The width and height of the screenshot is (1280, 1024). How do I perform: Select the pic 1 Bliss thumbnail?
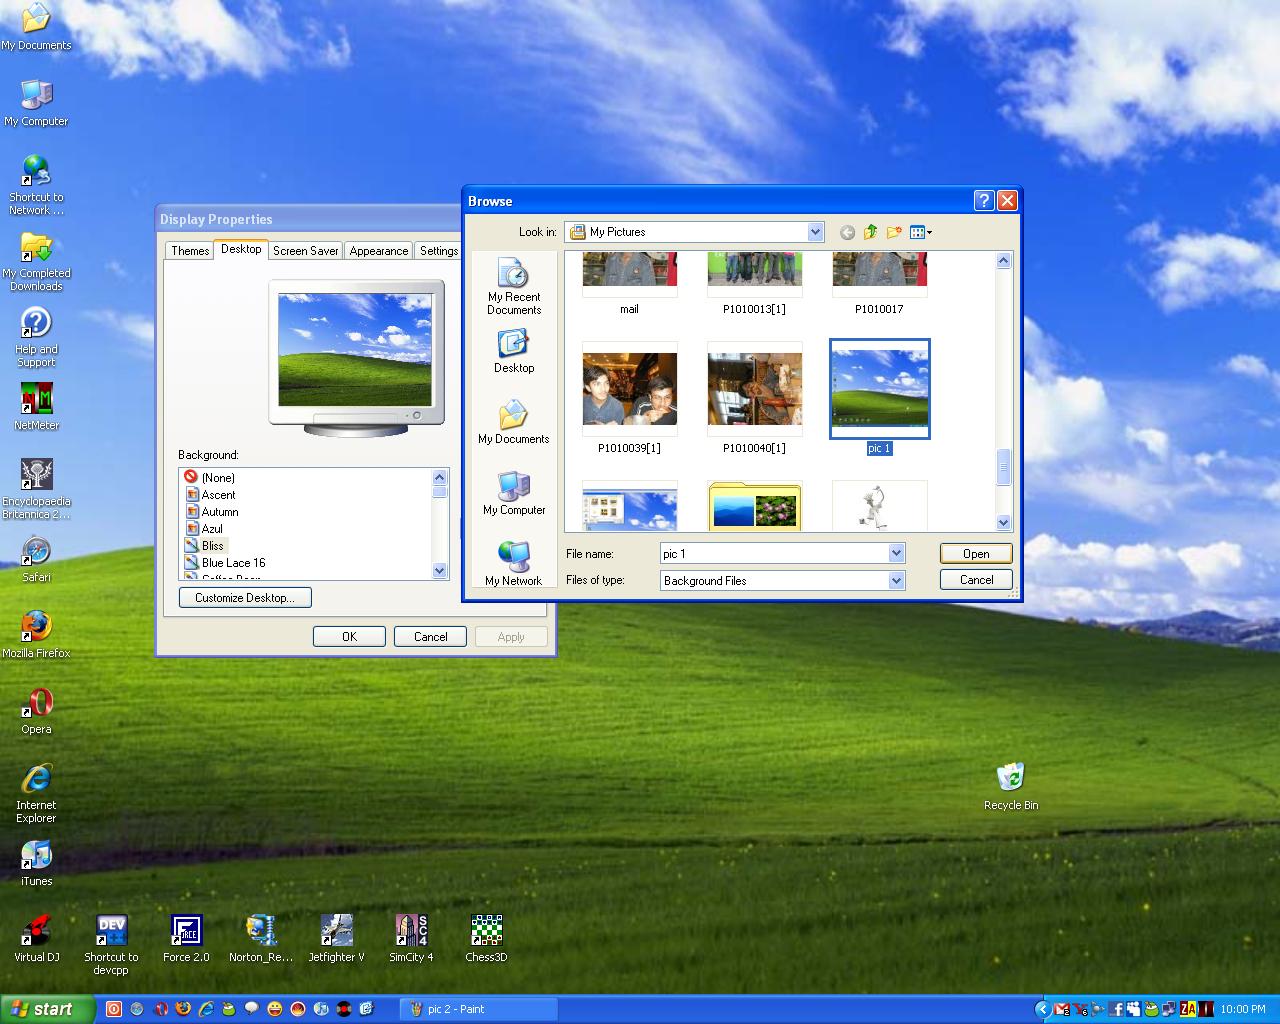click(880, 389)
